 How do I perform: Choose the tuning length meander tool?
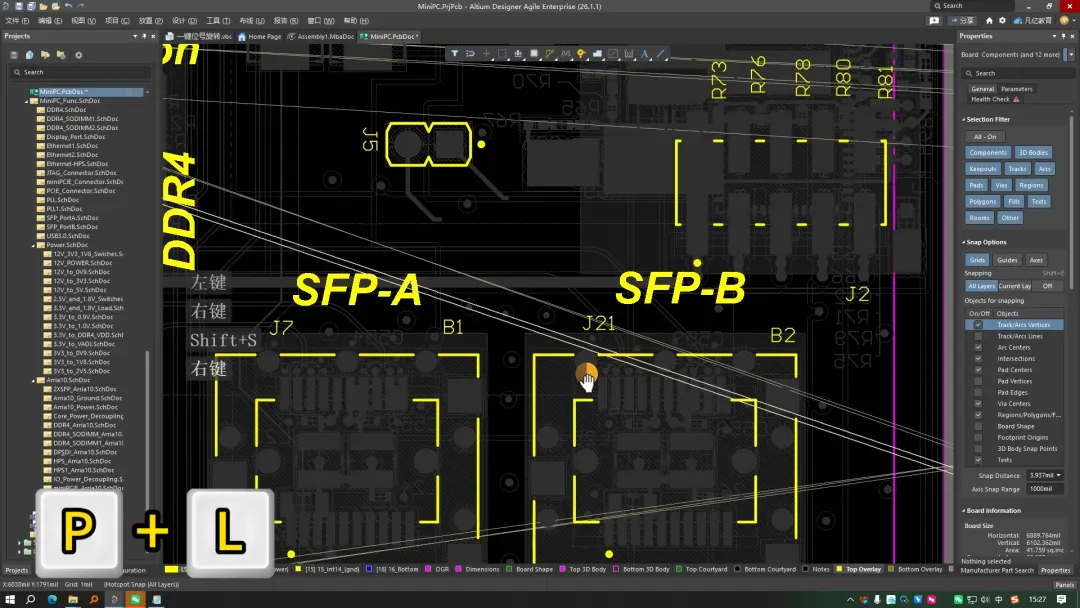[565, 54]
